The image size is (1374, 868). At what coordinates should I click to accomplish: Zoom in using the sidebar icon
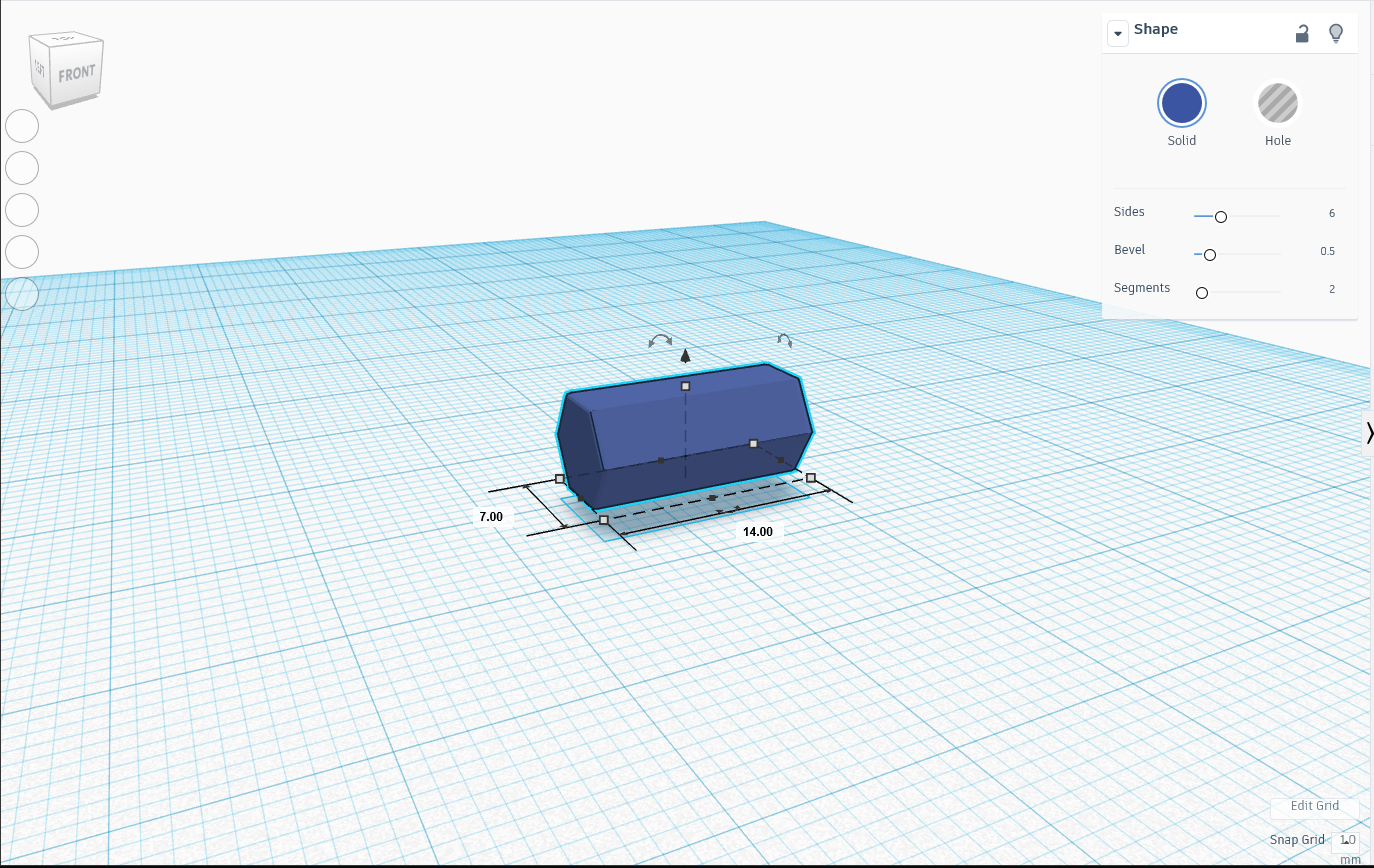22,210
